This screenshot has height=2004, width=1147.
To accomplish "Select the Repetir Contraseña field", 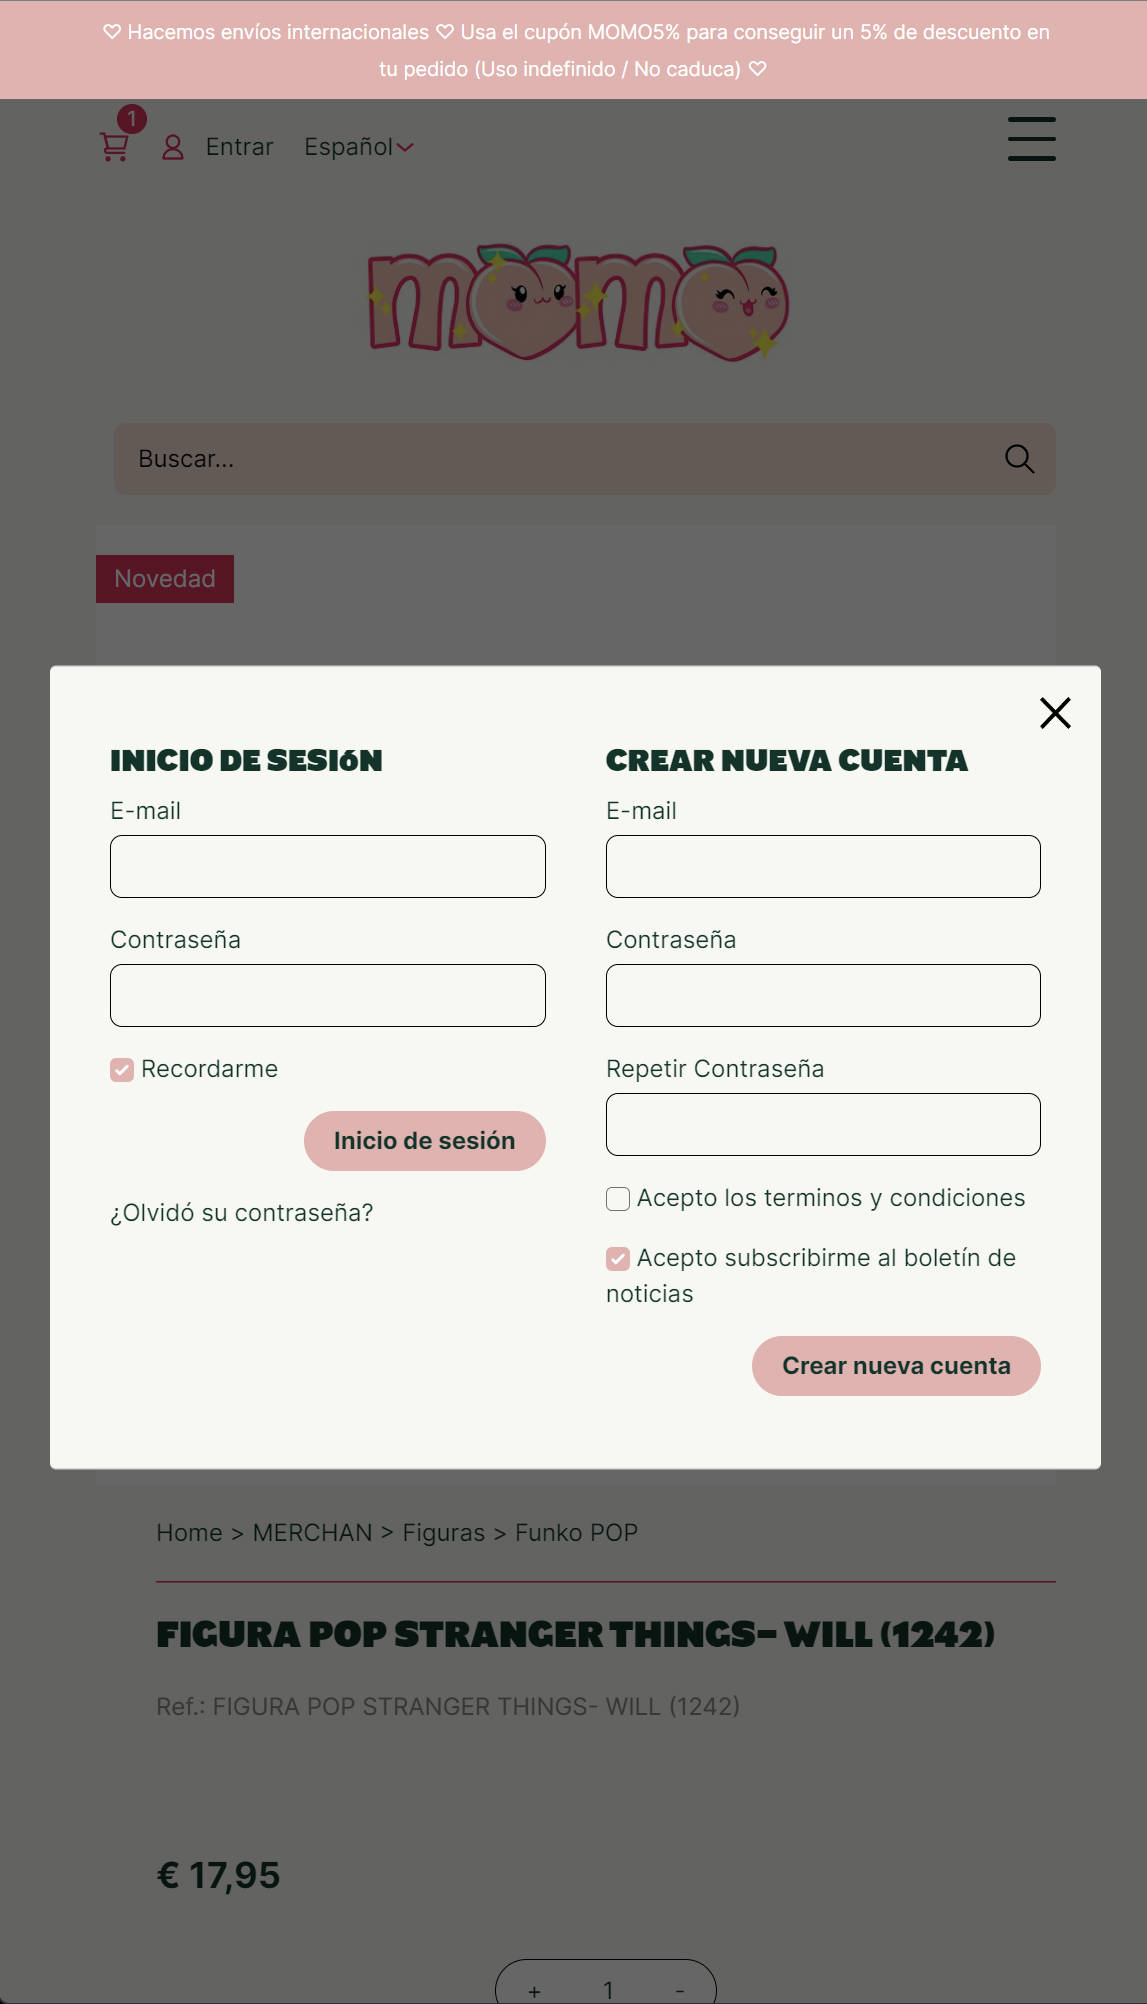I will point(823,1125).
